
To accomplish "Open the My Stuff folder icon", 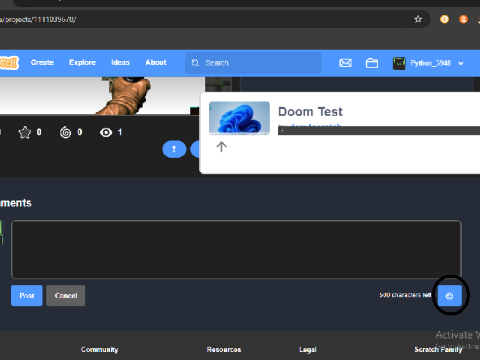I will point(372,63).
